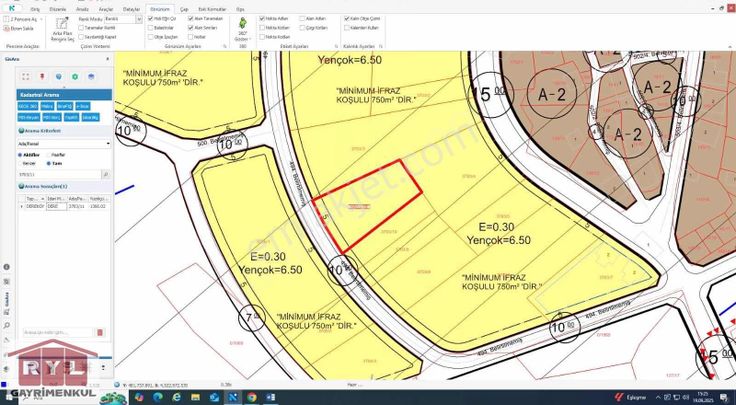Collapse the Arama Kriterleri section

21,131
